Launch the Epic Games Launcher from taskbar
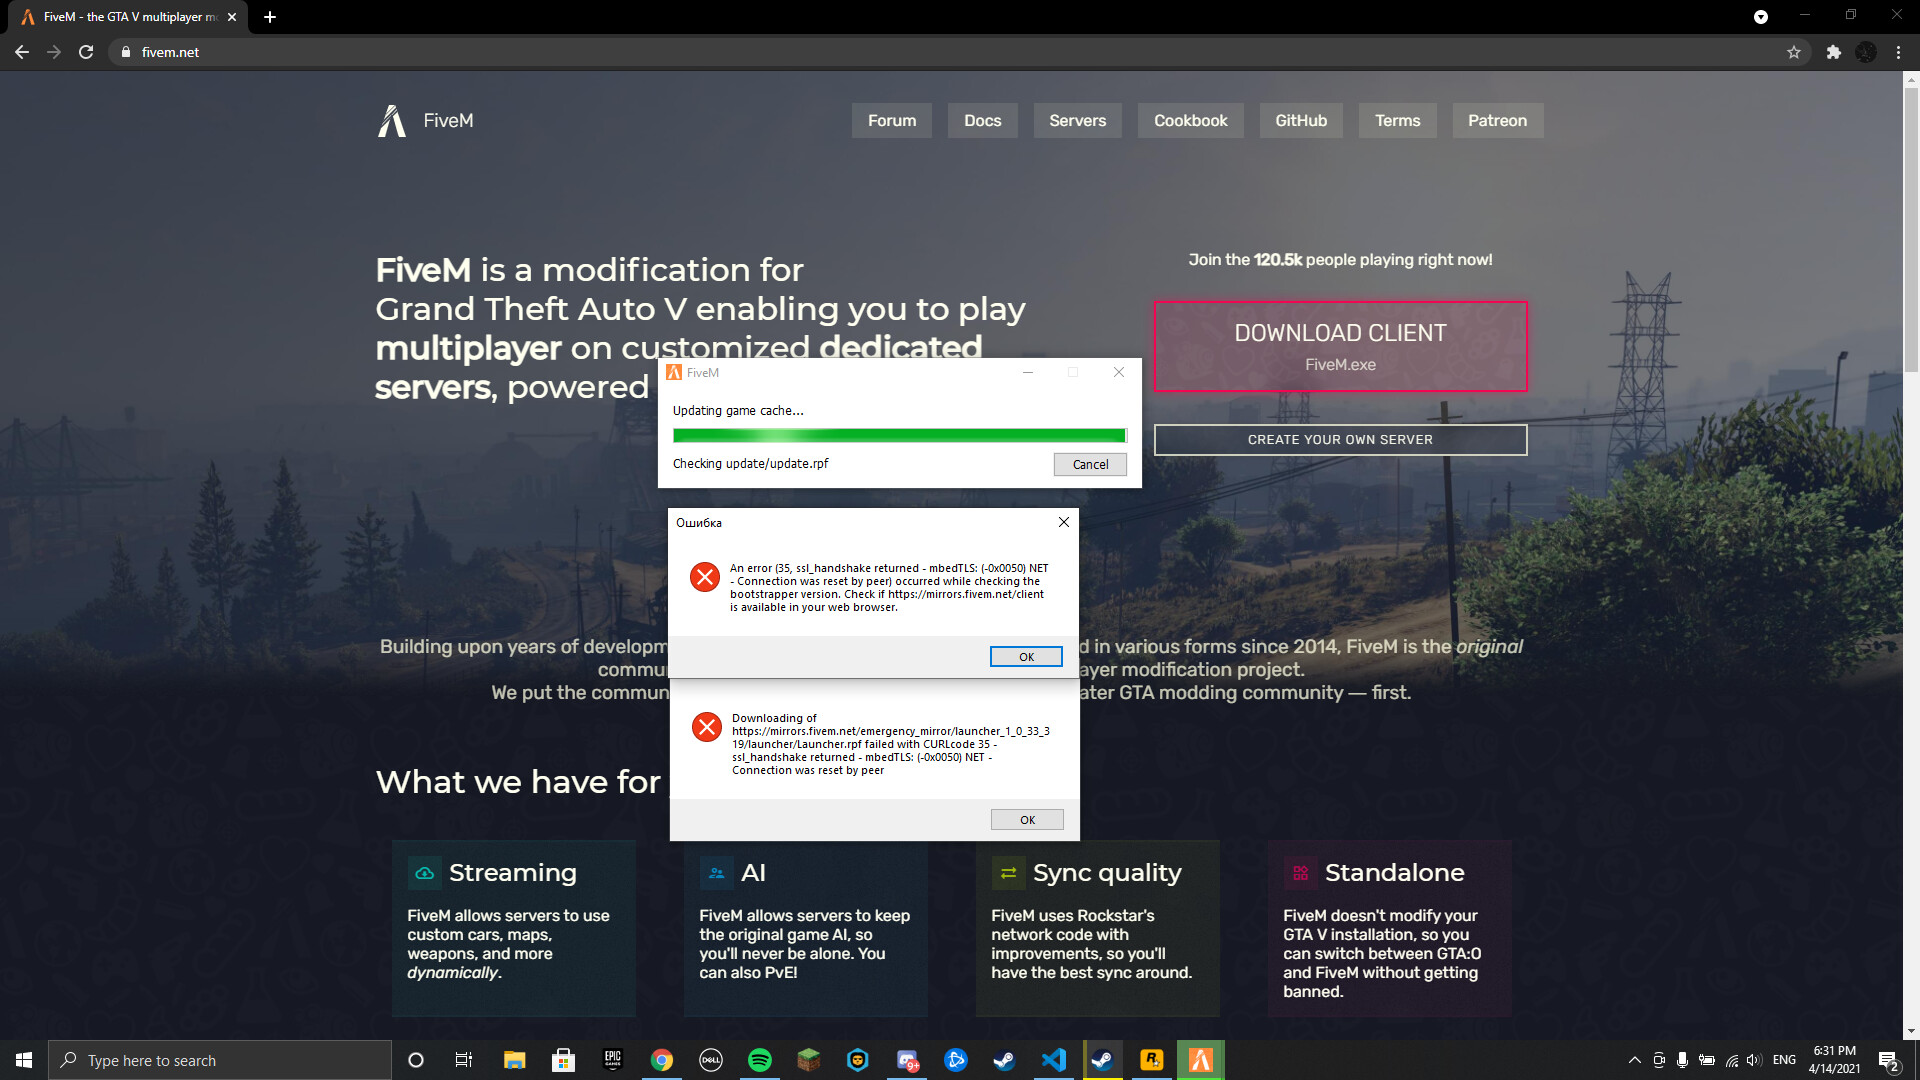 pyautogui.click(x=612, y=1060)
